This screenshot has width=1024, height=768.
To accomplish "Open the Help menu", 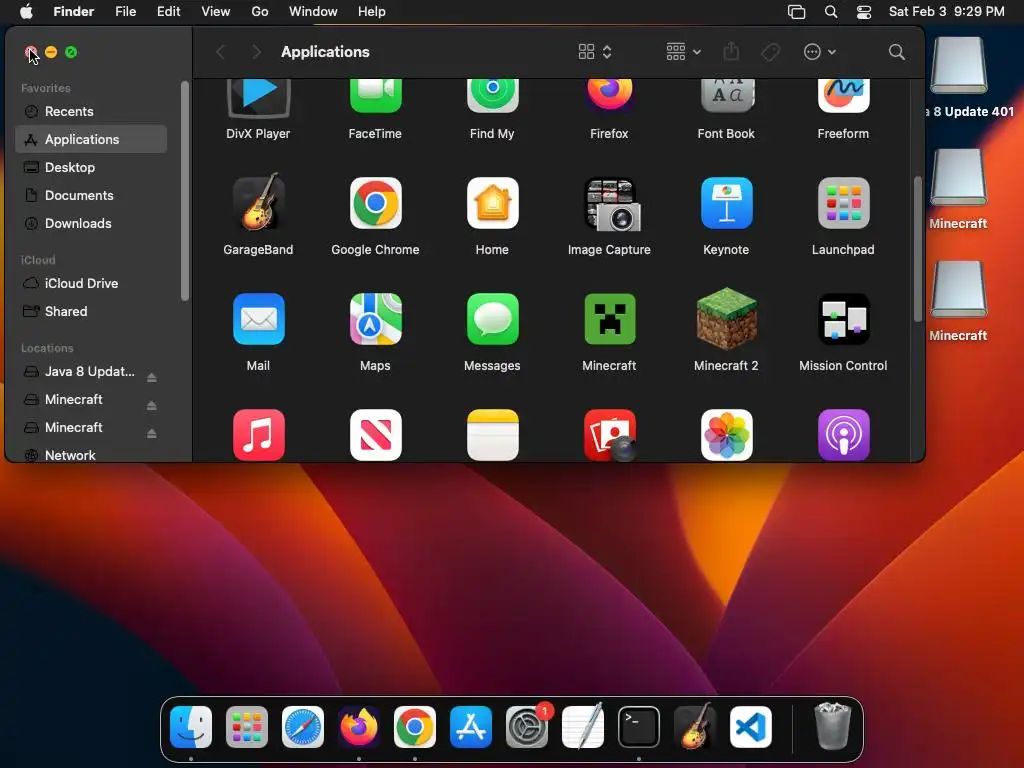I will (372, 12).
